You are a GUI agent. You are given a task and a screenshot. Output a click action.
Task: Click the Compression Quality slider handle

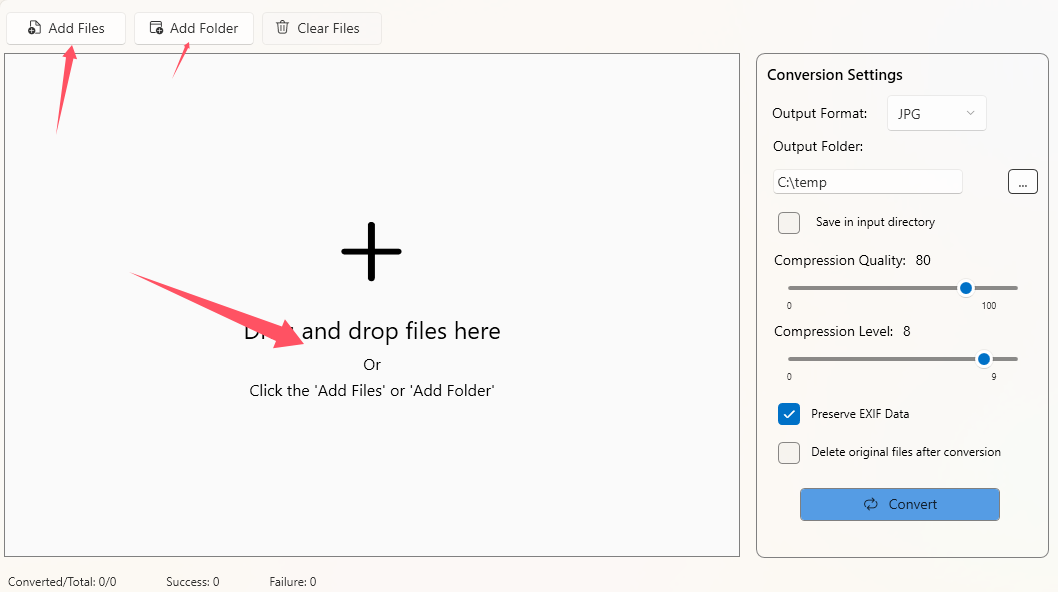[x=966, y=288]
